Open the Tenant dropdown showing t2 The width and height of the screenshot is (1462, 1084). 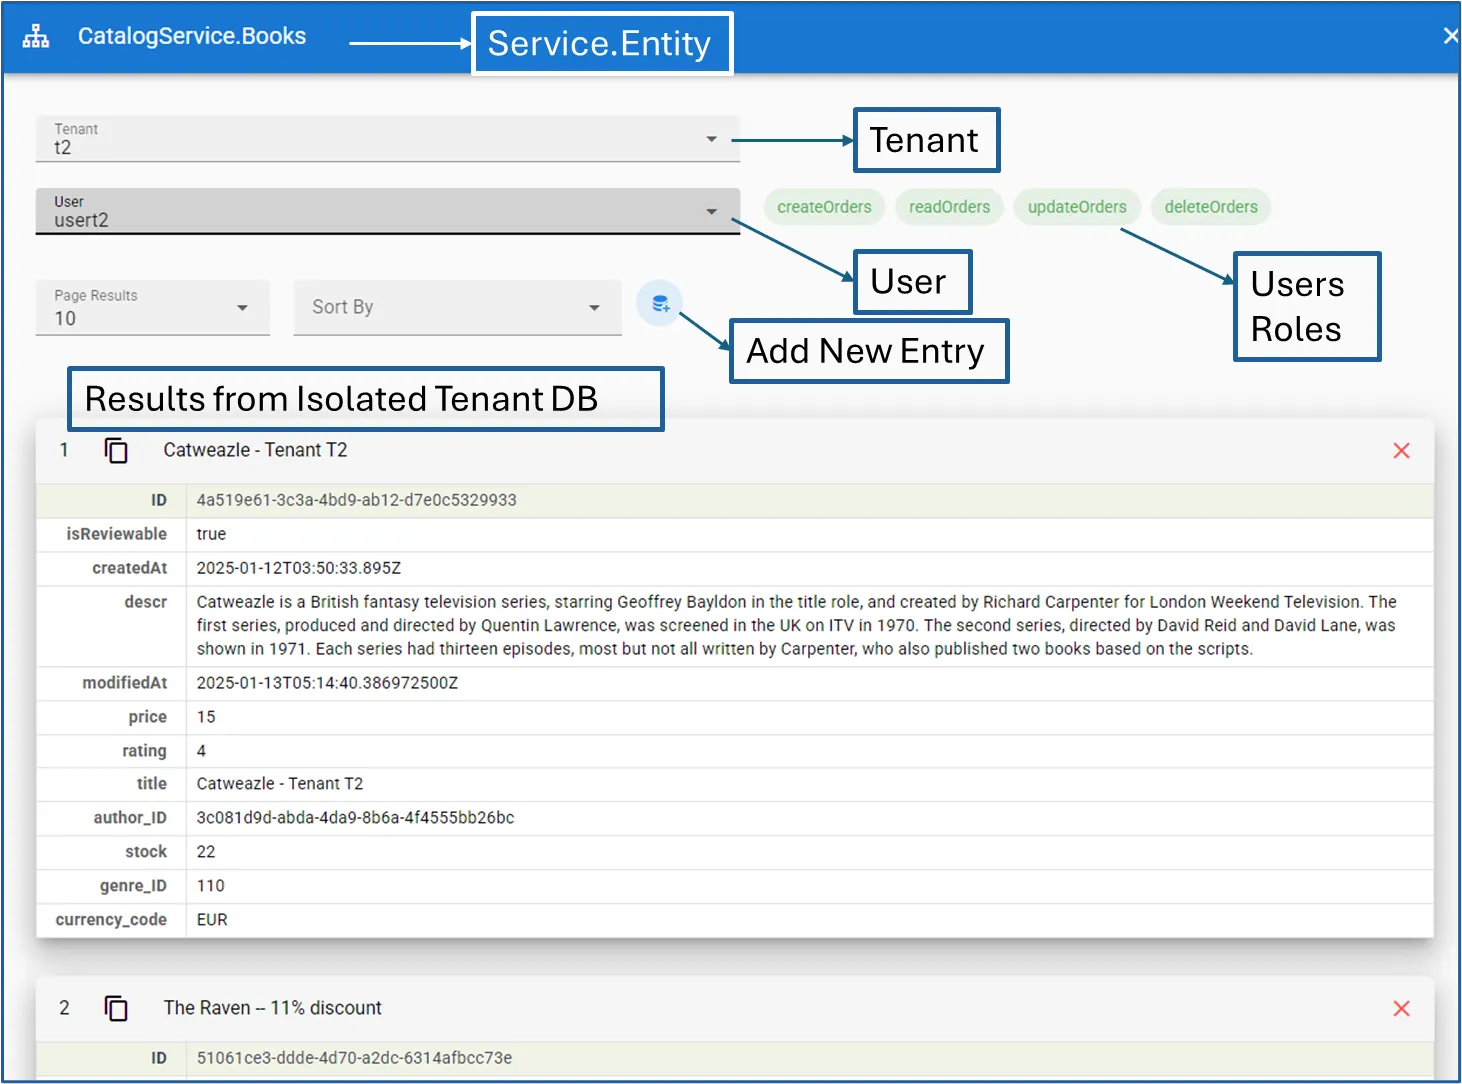pyautogui.click(x=388, y=139)
